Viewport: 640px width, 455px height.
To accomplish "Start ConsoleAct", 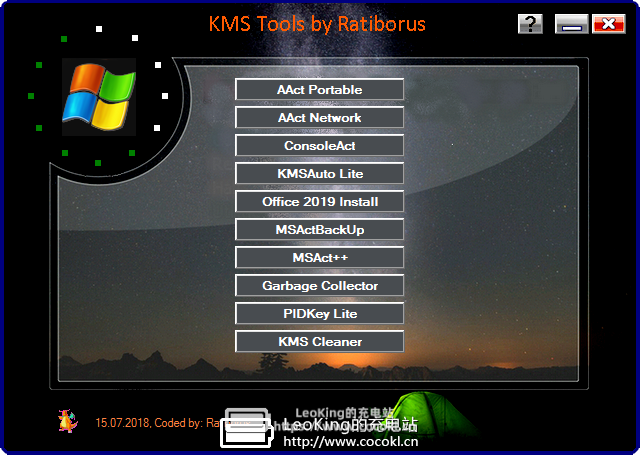I will 319,145.
